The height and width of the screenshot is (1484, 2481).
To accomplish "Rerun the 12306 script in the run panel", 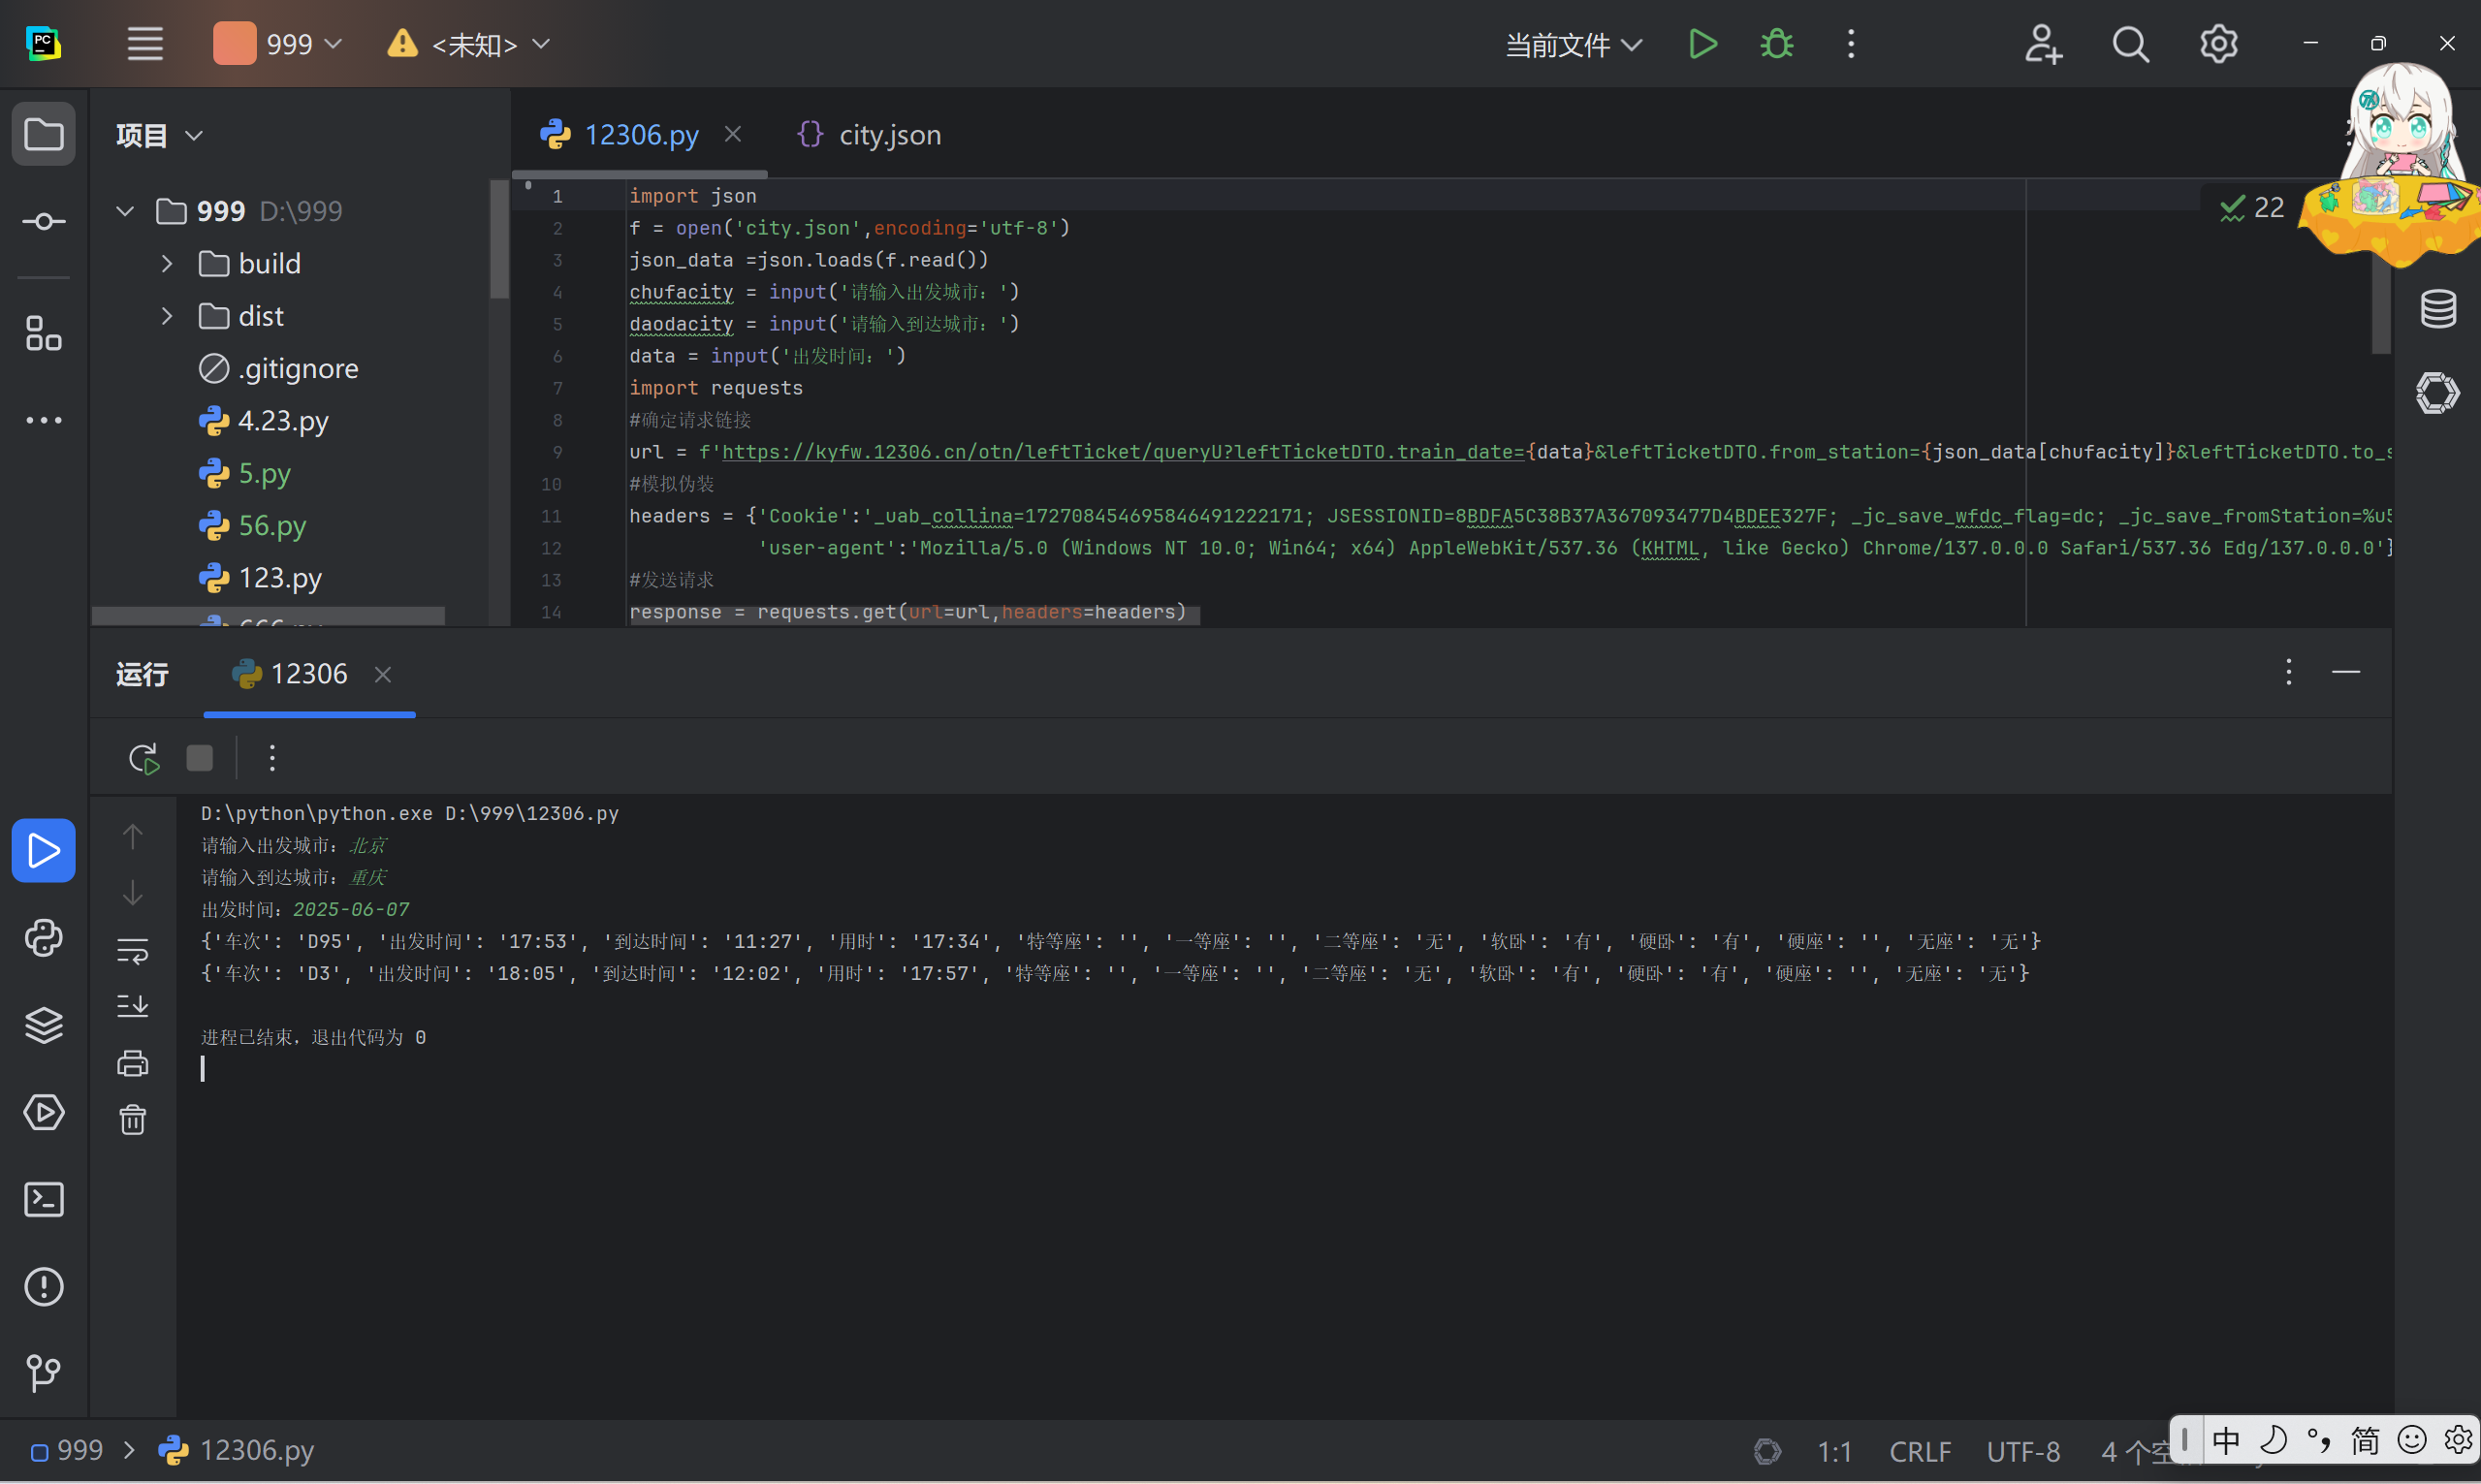I will pos(144,758).
